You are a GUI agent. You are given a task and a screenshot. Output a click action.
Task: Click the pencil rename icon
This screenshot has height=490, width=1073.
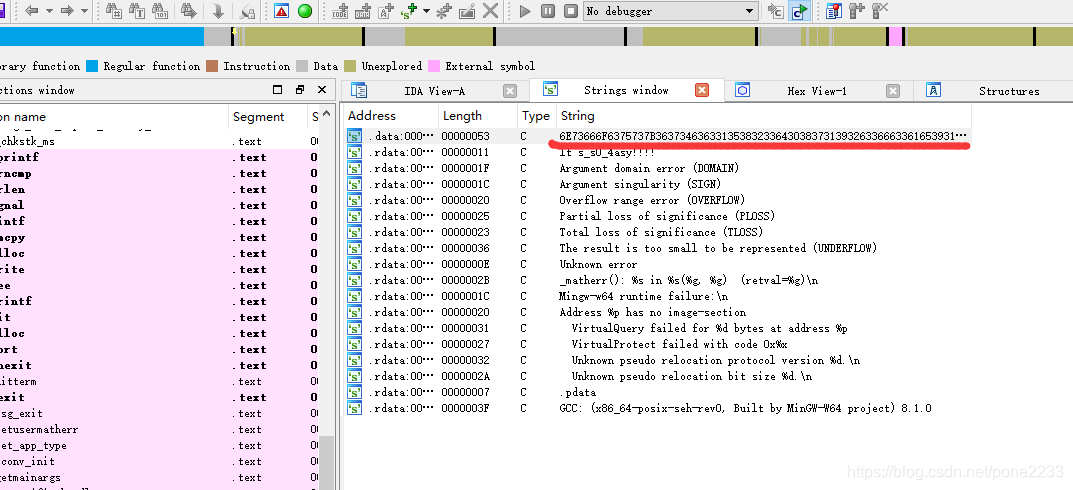pyautogui.click(x=467, y=11)
